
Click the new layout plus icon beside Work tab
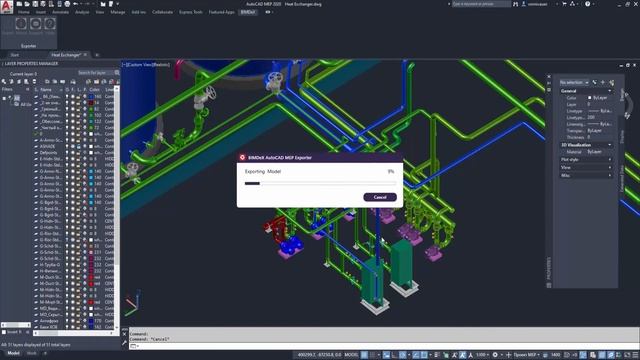click(x=45, y=353)
